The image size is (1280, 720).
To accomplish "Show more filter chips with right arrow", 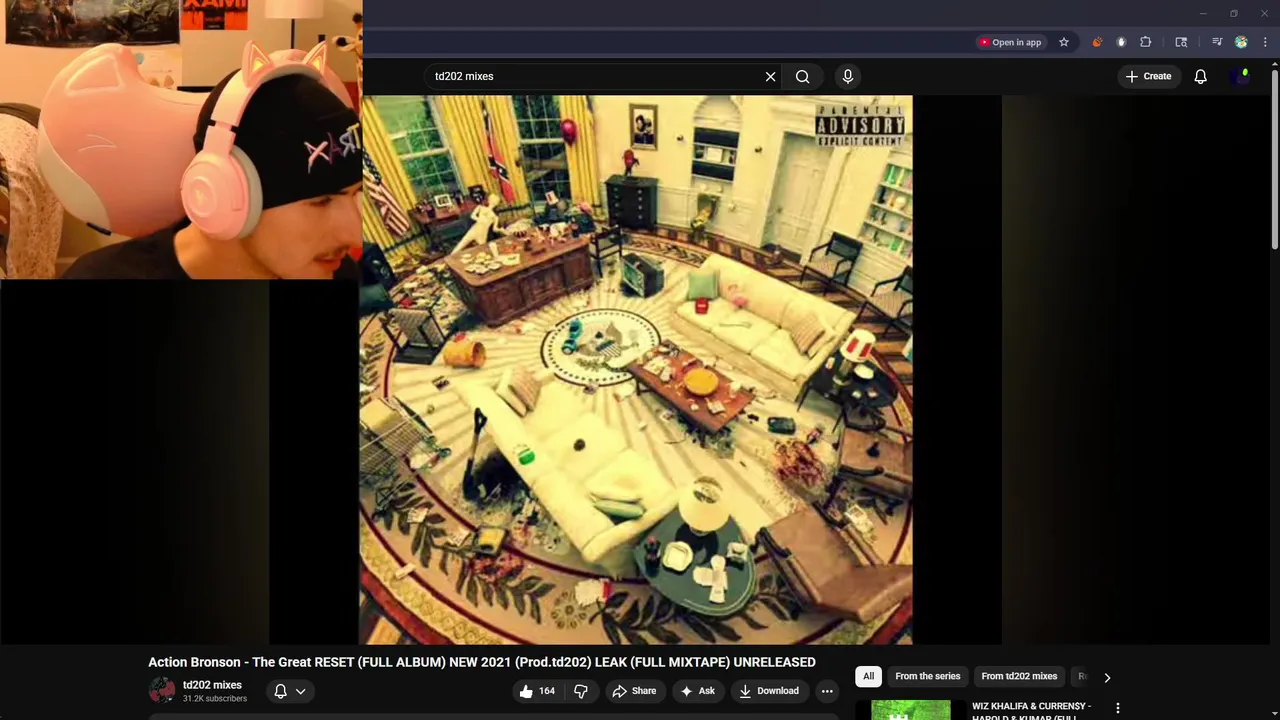I will (1107, 677).
